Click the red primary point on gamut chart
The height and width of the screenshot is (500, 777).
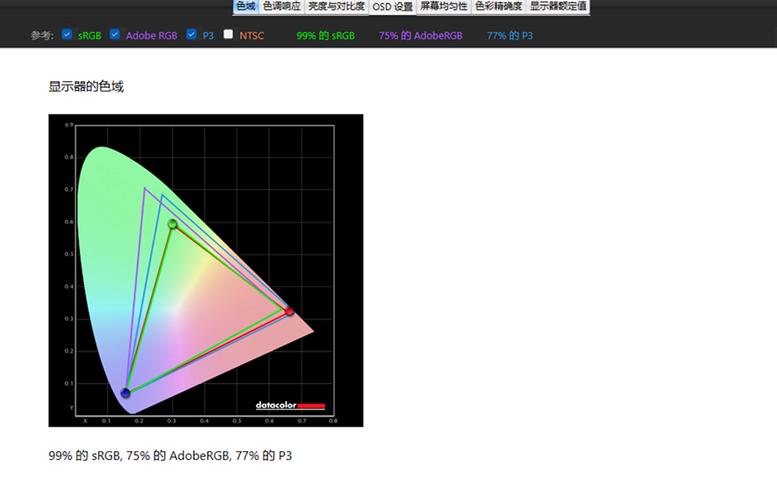point(289,311)
